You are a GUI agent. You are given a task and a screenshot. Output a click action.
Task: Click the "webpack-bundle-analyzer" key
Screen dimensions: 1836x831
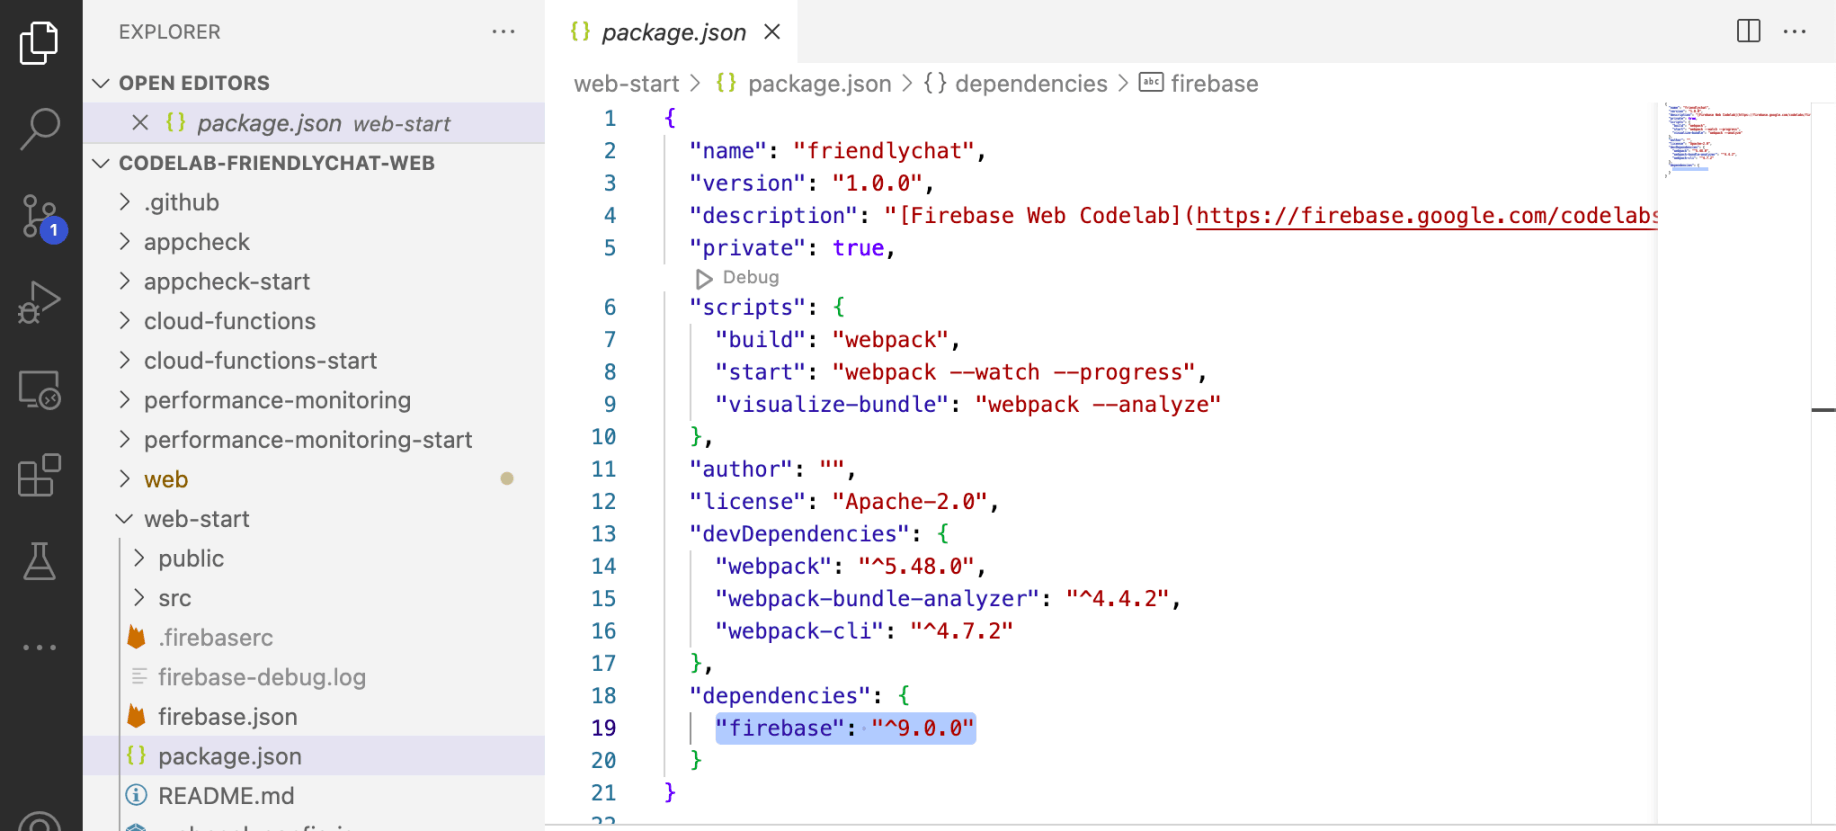tap(877, 598)
